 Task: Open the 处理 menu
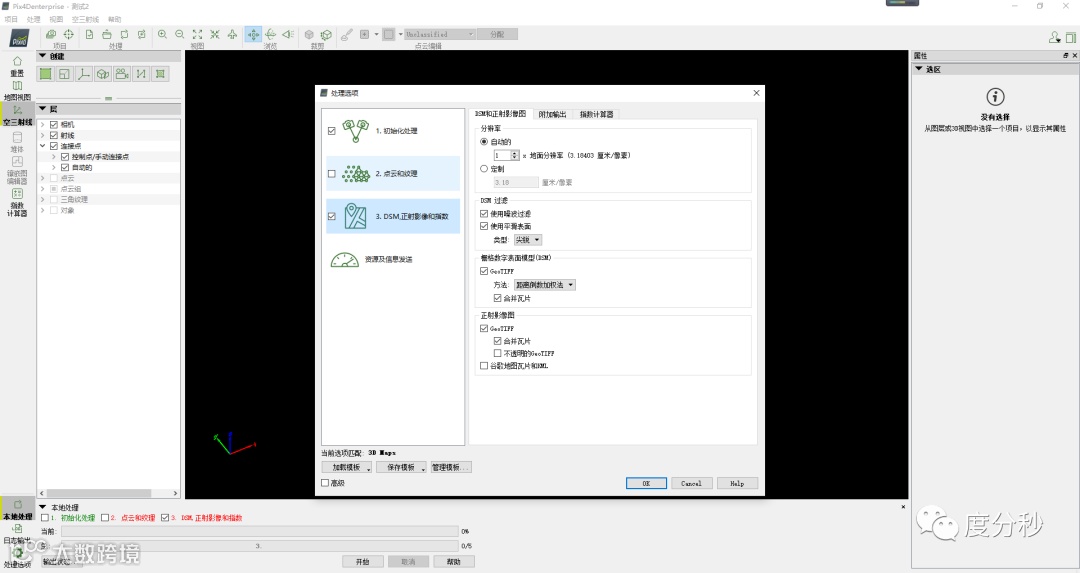coord(33,19)
